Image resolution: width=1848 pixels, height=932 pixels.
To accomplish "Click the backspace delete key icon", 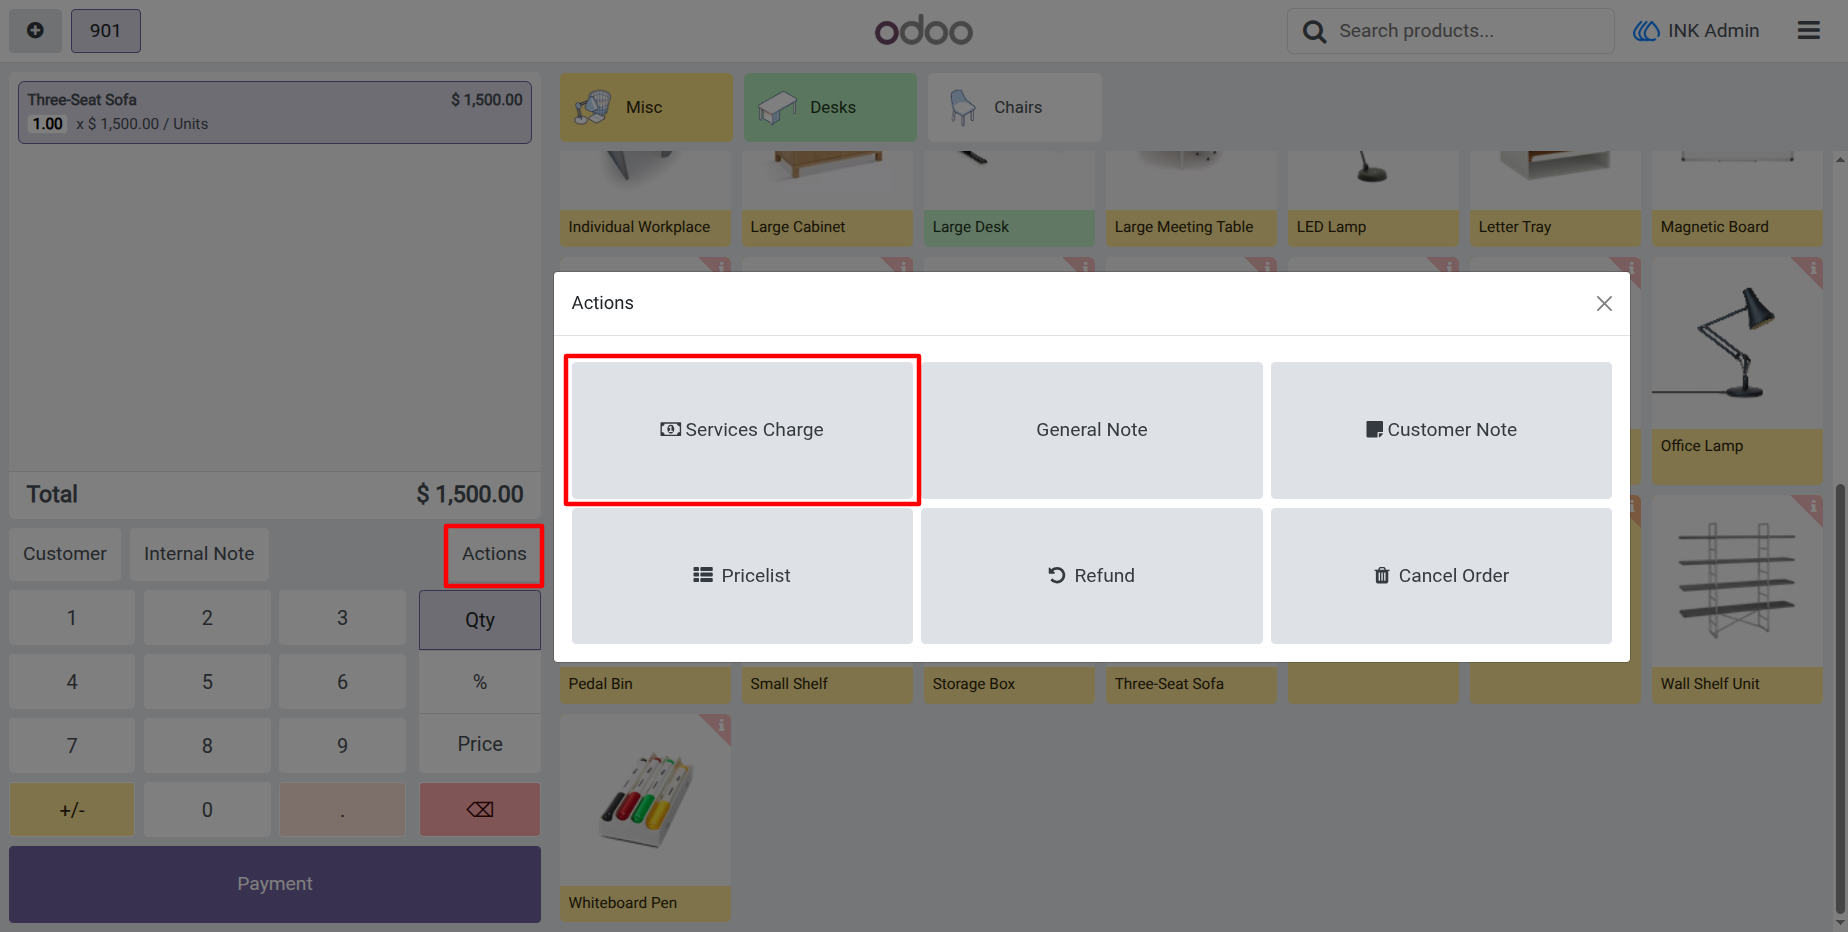I will (480, 809).
